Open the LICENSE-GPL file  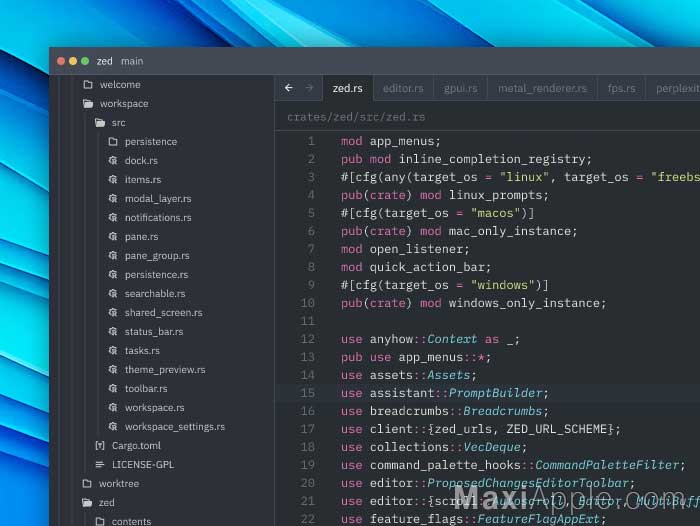tap(143, 464)
